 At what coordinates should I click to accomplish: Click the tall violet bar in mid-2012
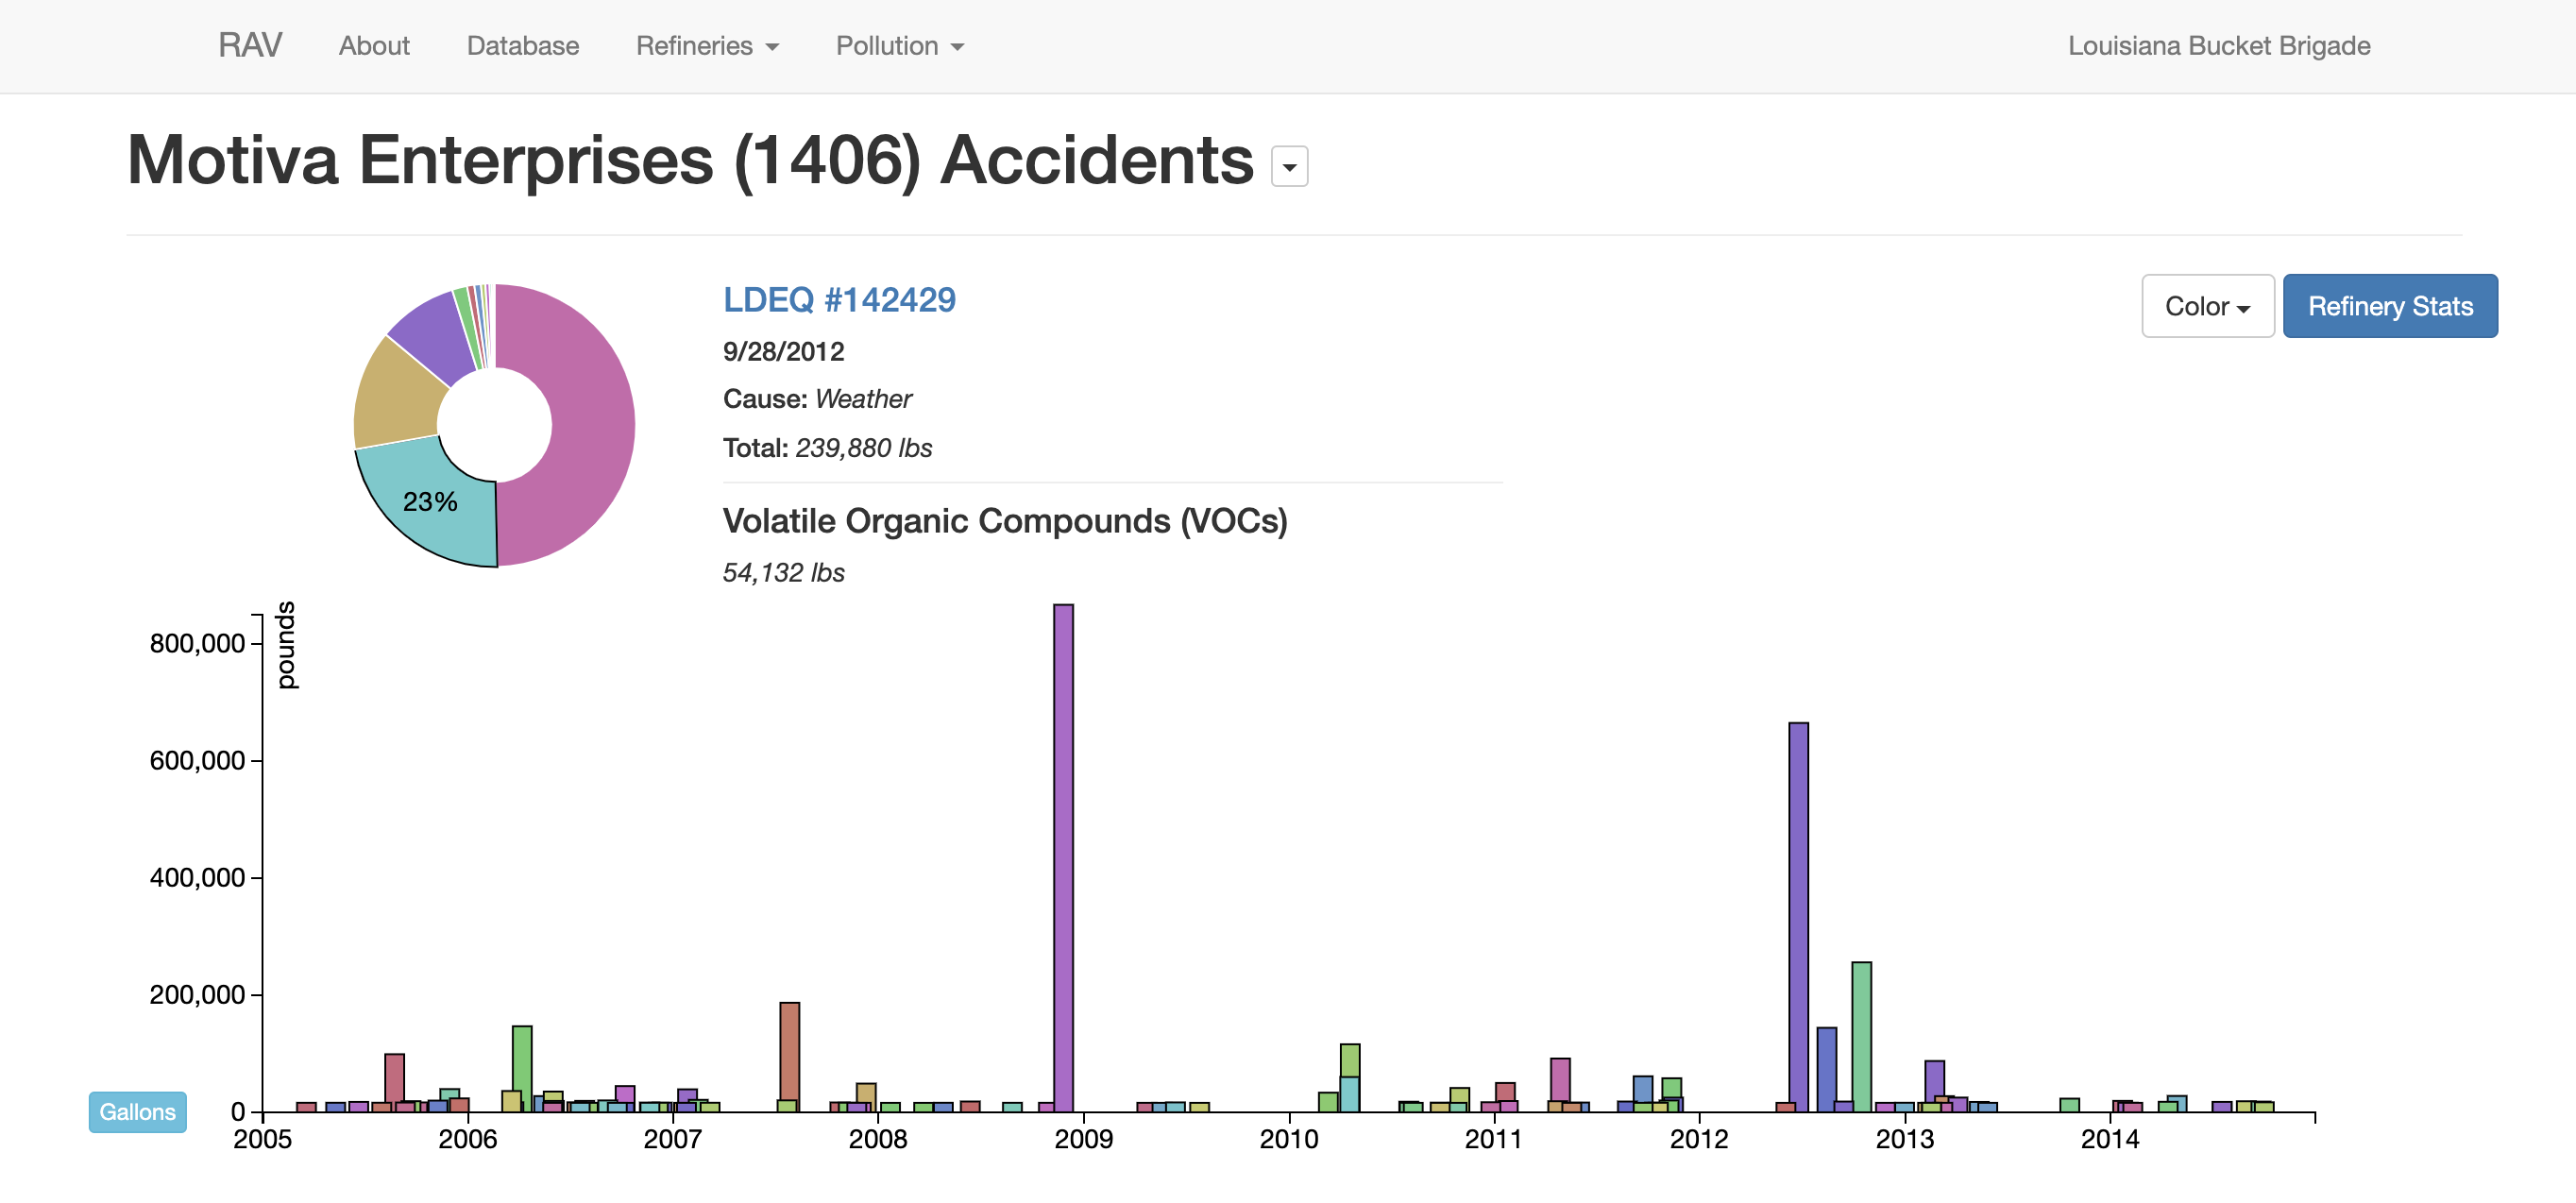1798,917
